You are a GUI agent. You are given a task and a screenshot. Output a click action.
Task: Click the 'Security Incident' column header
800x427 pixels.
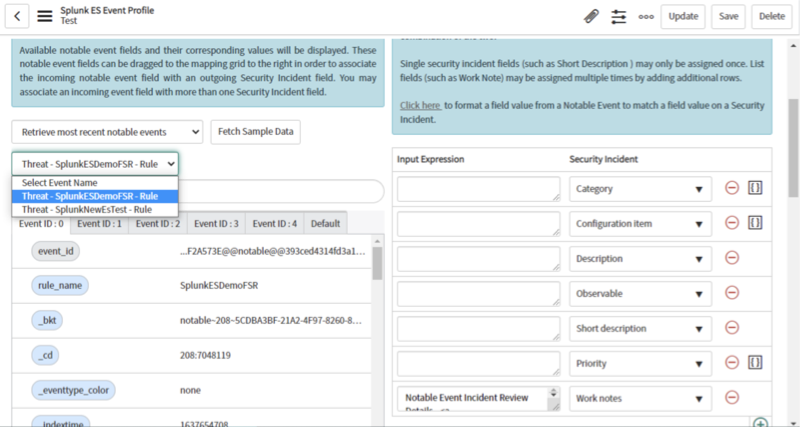[x=604, y=159]
